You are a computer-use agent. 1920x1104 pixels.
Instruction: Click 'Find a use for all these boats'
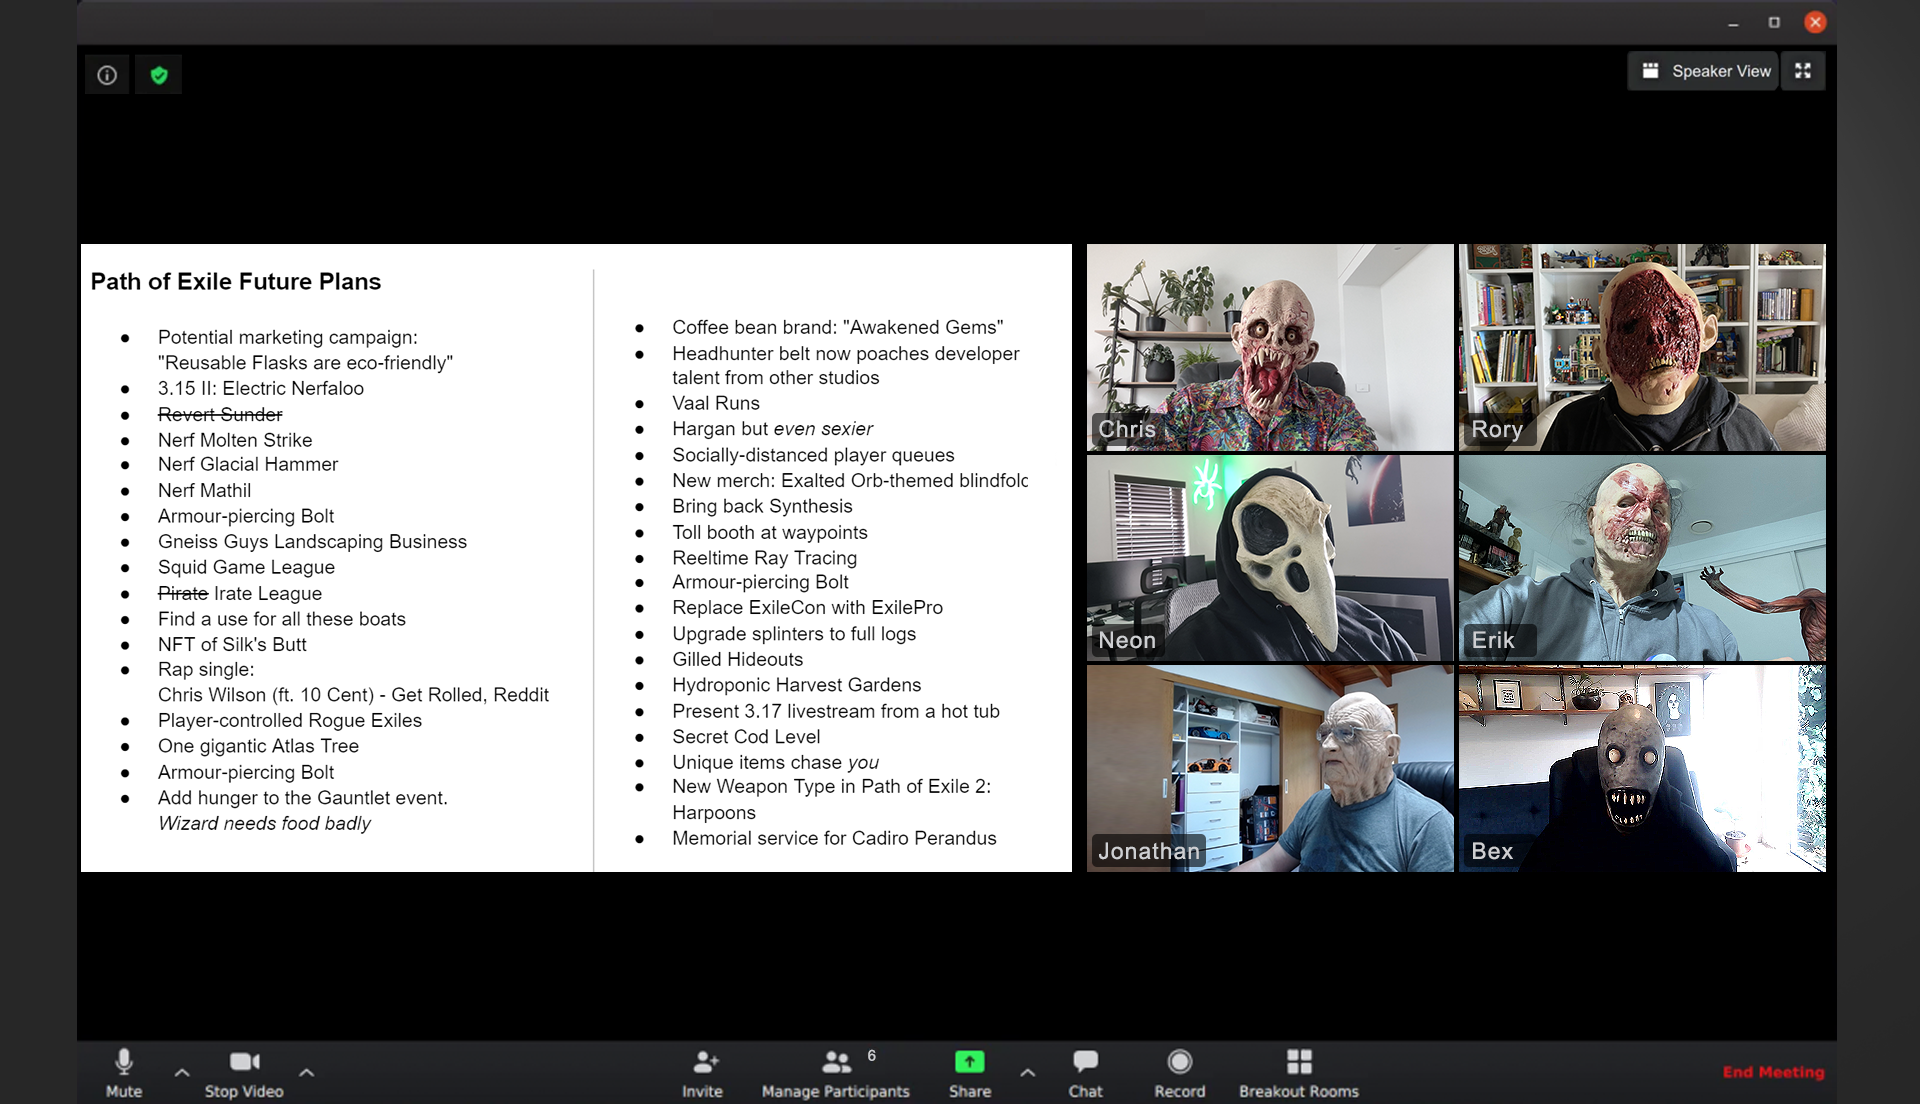pyautogui.click(x=282, y=619)
